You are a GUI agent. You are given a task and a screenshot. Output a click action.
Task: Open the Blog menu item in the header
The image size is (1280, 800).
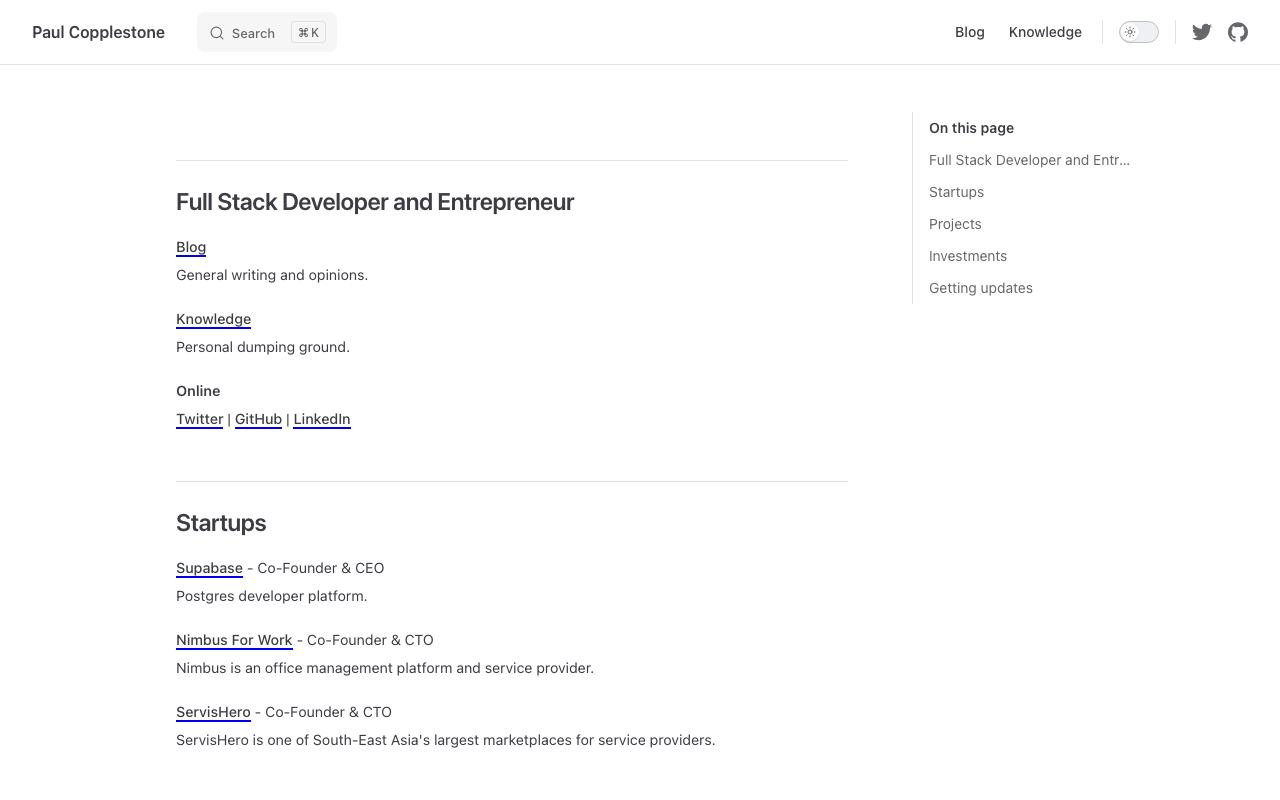[x=970, y=32]
